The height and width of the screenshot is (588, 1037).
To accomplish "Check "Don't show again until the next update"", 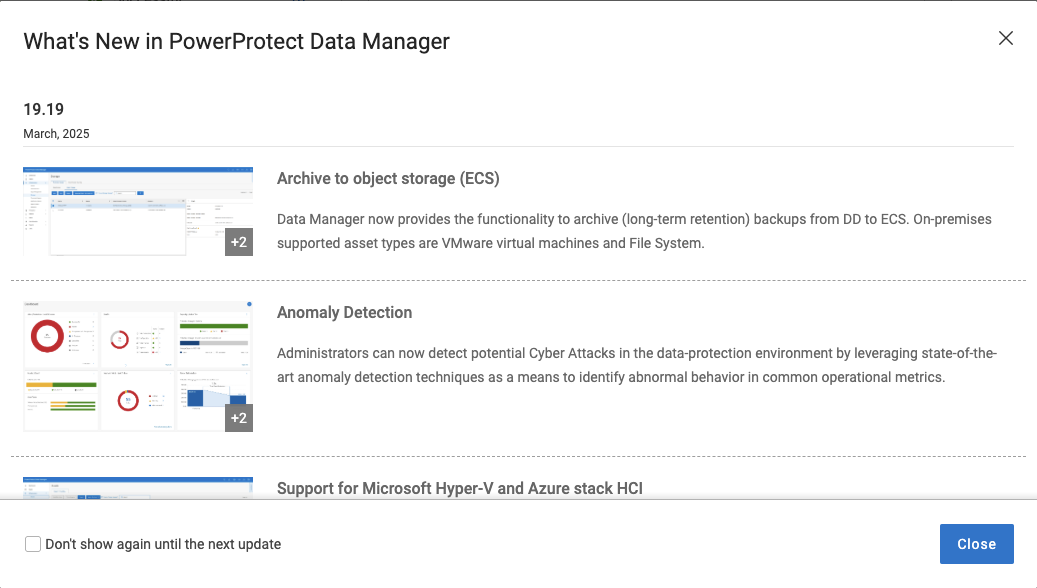I will click(x=33, y=544).
